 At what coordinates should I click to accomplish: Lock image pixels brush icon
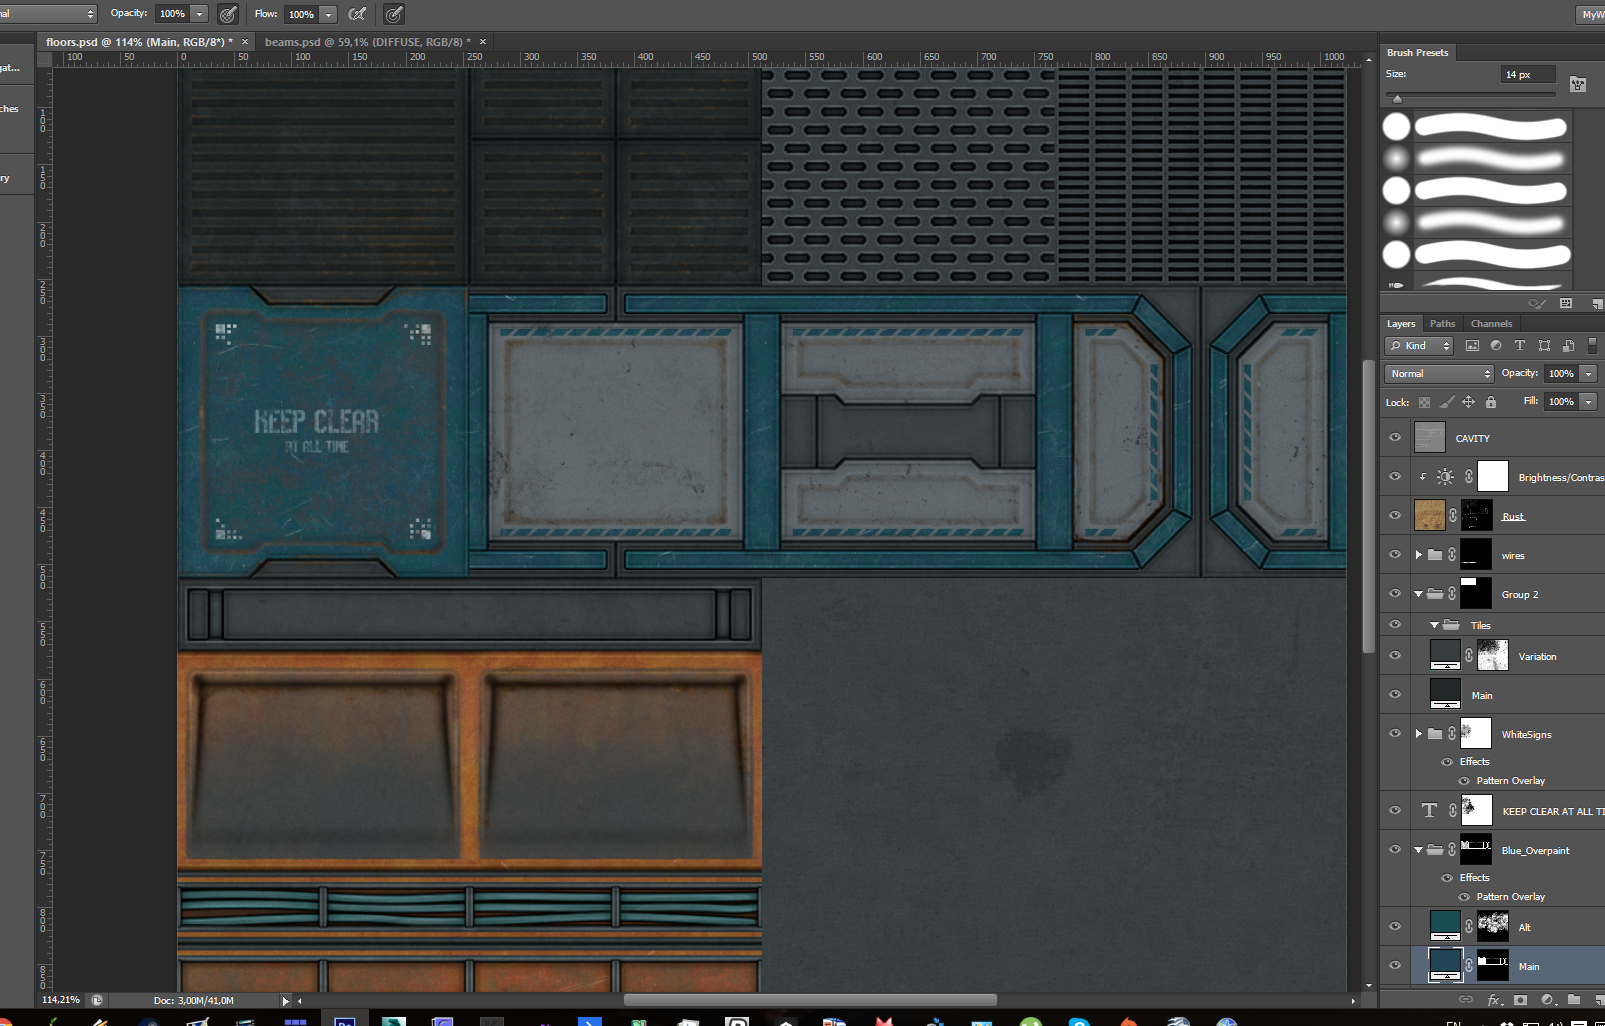[1447, 402]
